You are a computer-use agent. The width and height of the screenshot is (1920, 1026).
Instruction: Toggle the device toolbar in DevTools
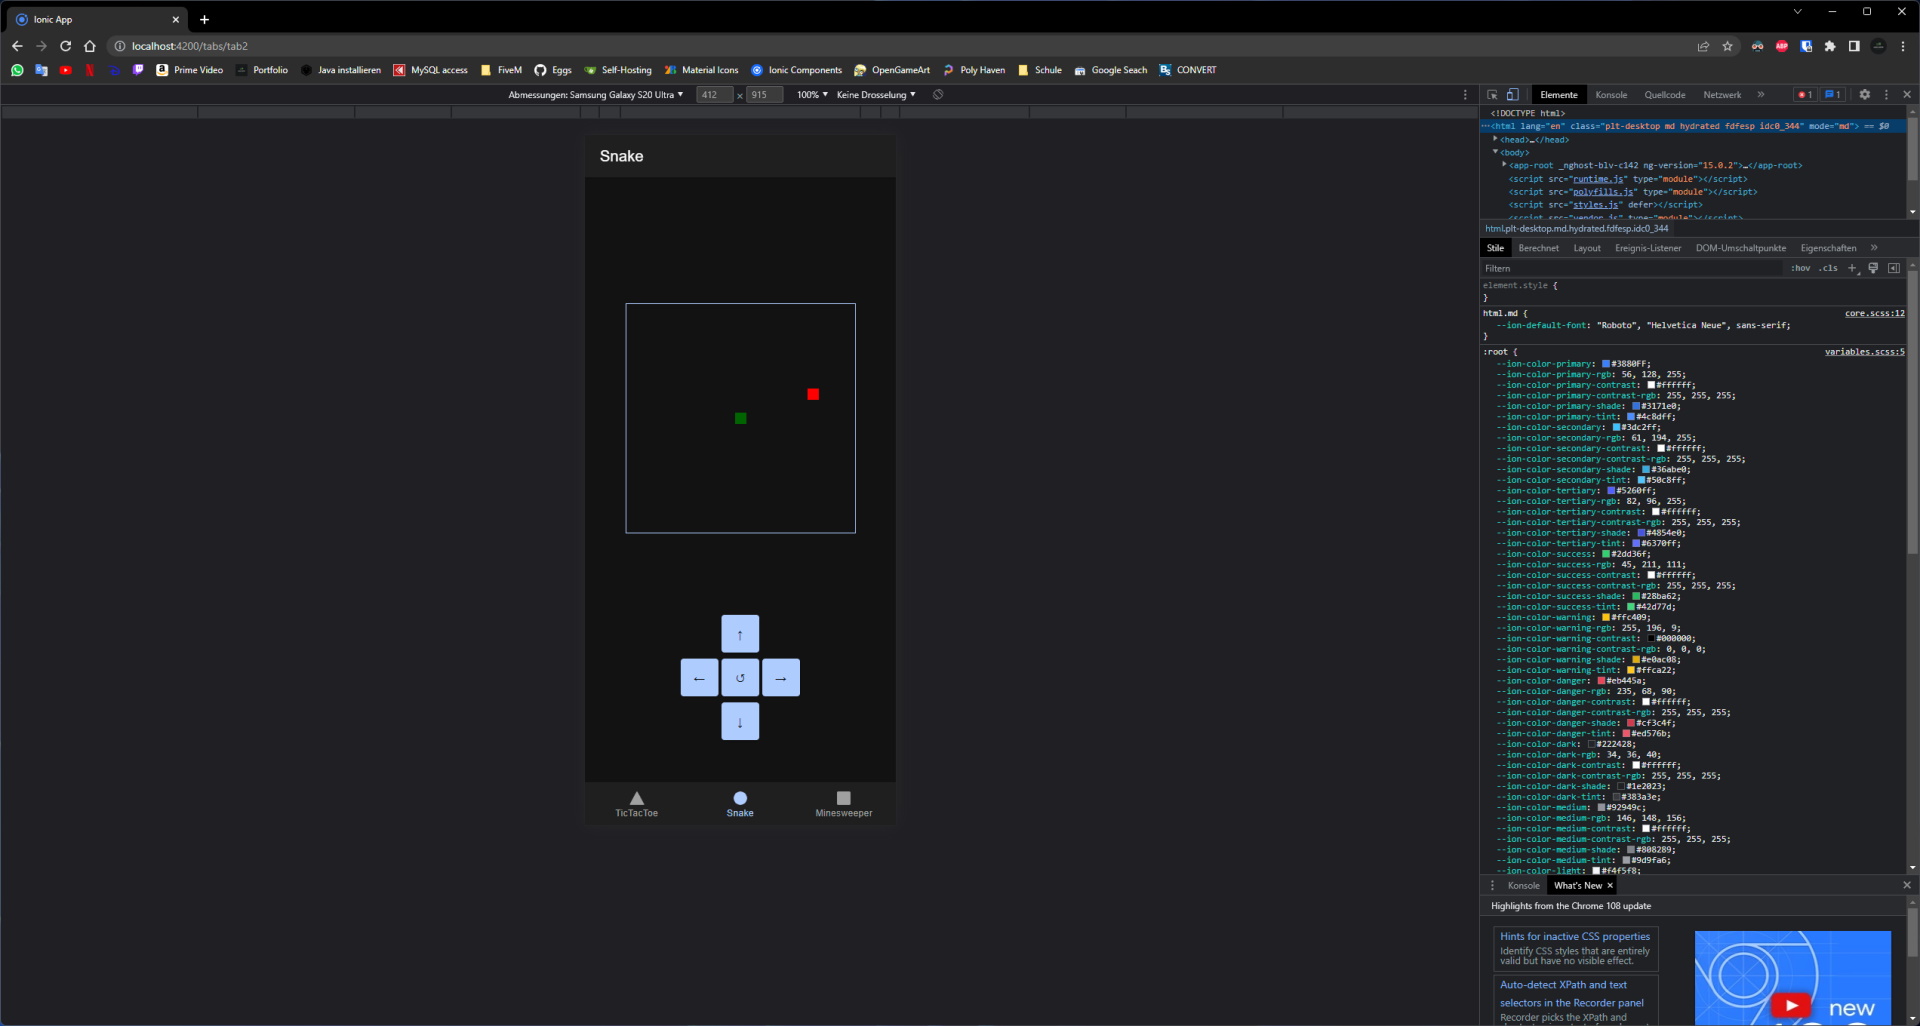point(1513,95)
